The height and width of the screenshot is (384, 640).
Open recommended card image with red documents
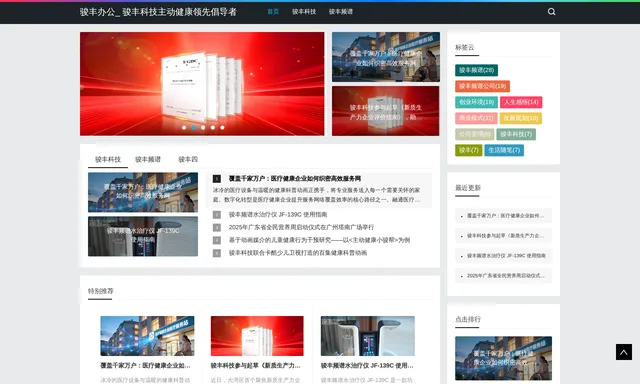click(x=257, y=336)
